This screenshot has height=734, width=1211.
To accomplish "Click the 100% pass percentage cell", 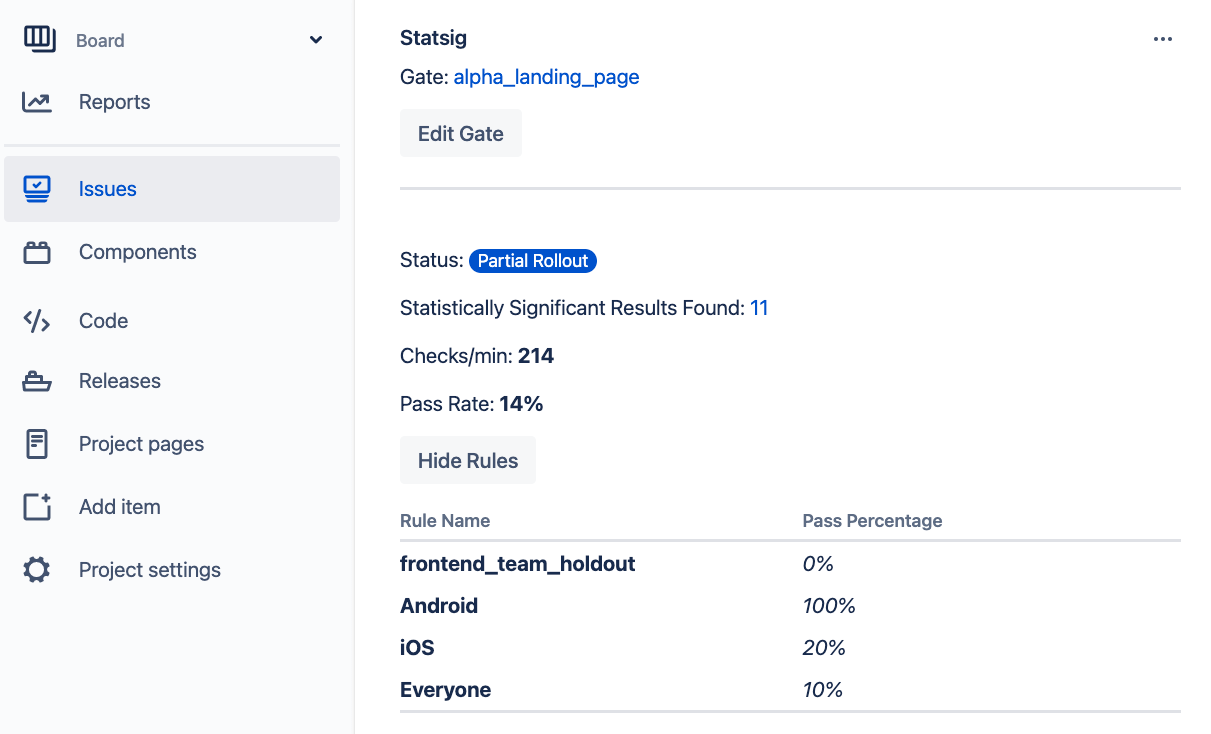I will (x=829, y=606).
